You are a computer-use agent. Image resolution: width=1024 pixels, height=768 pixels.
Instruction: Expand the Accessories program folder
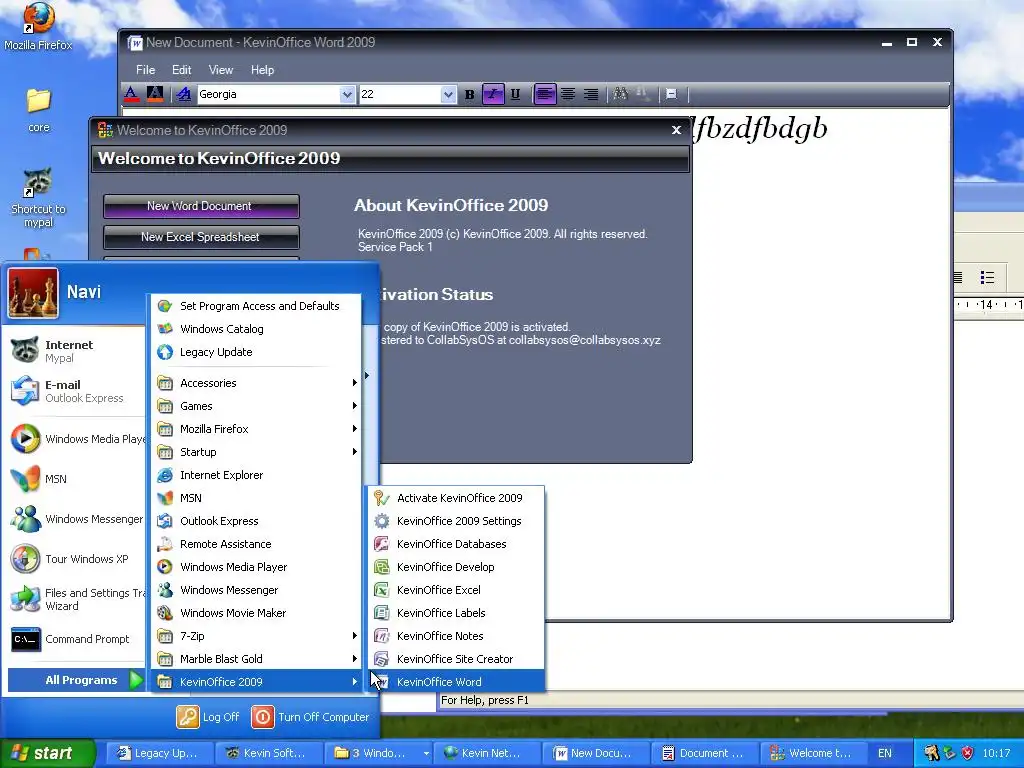coord(257,383)
